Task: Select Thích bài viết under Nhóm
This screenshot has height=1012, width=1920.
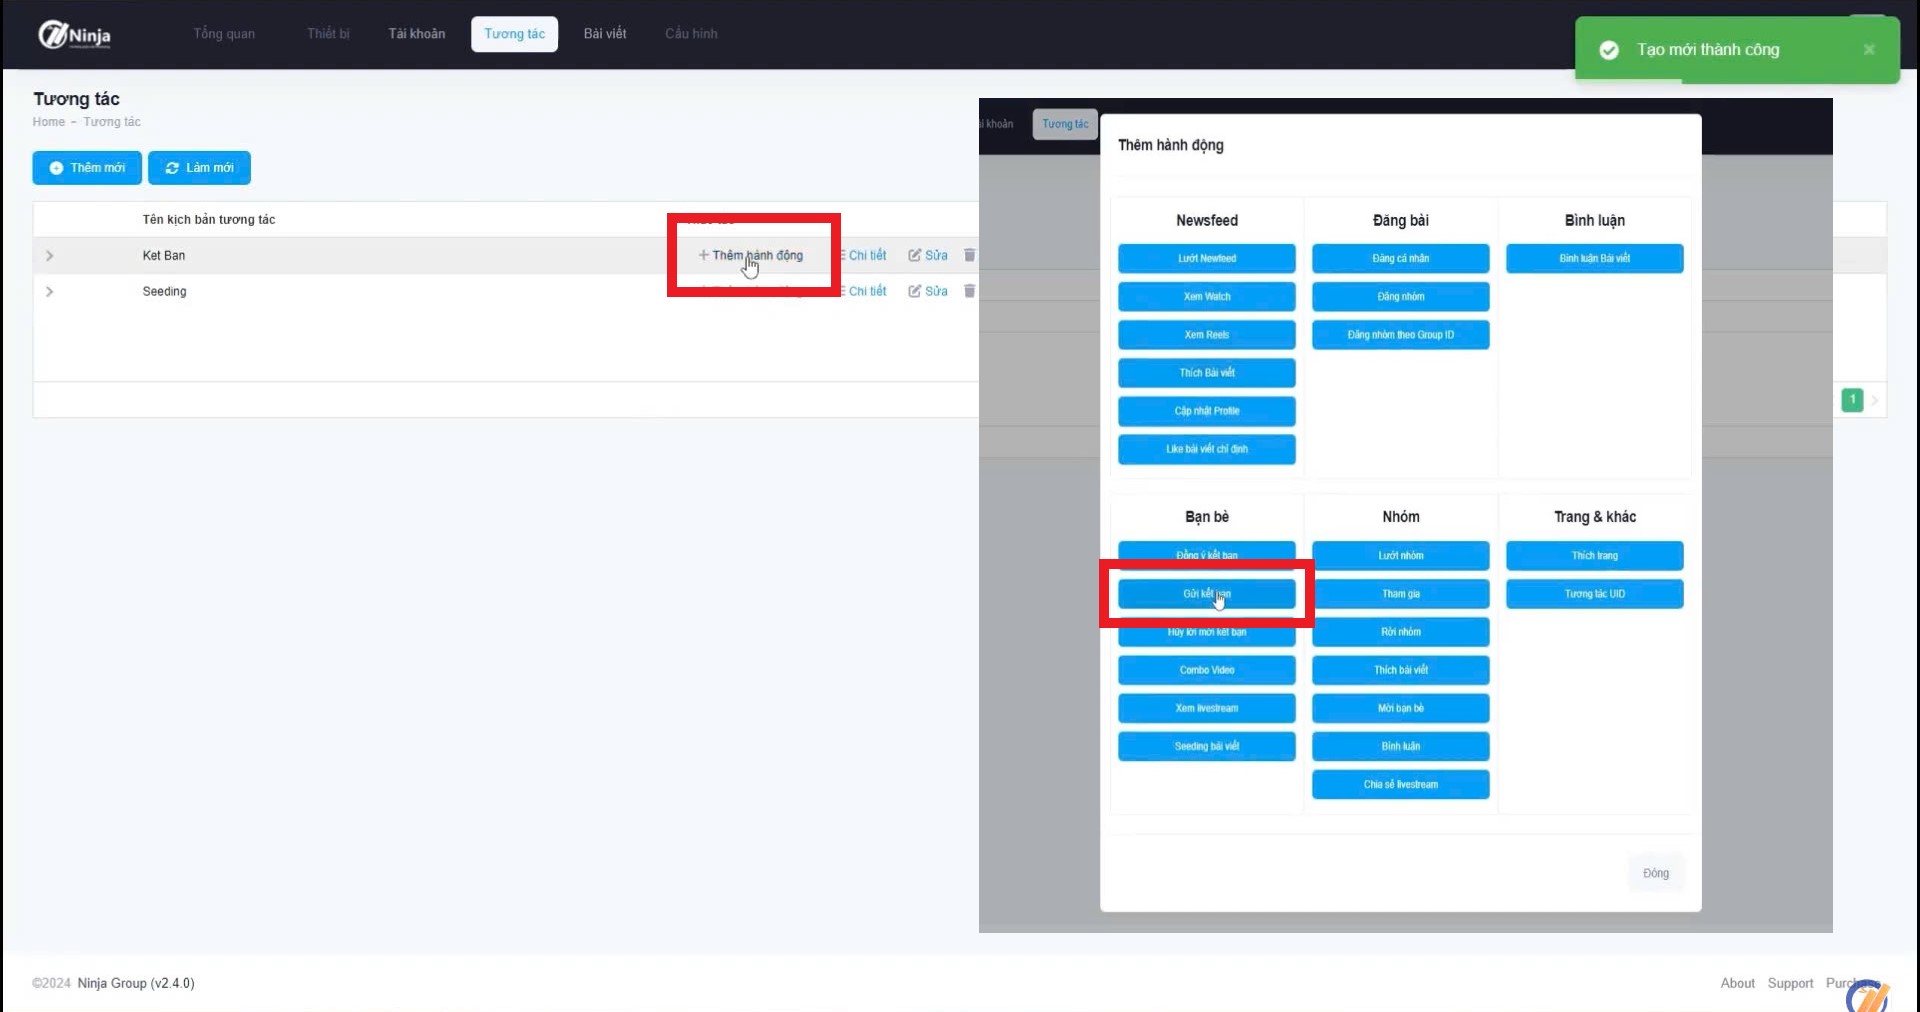Action: coord(1400,670)
